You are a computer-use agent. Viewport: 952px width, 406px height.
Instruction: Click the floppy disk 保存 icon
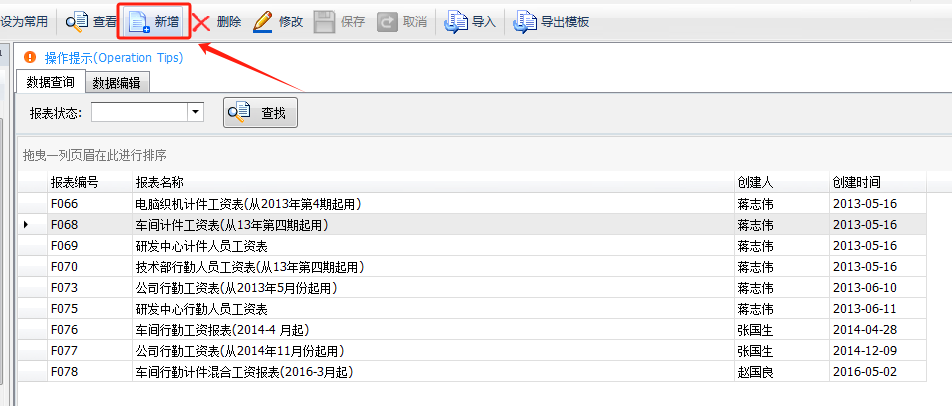pyautogui.click(x=324, y=22)
